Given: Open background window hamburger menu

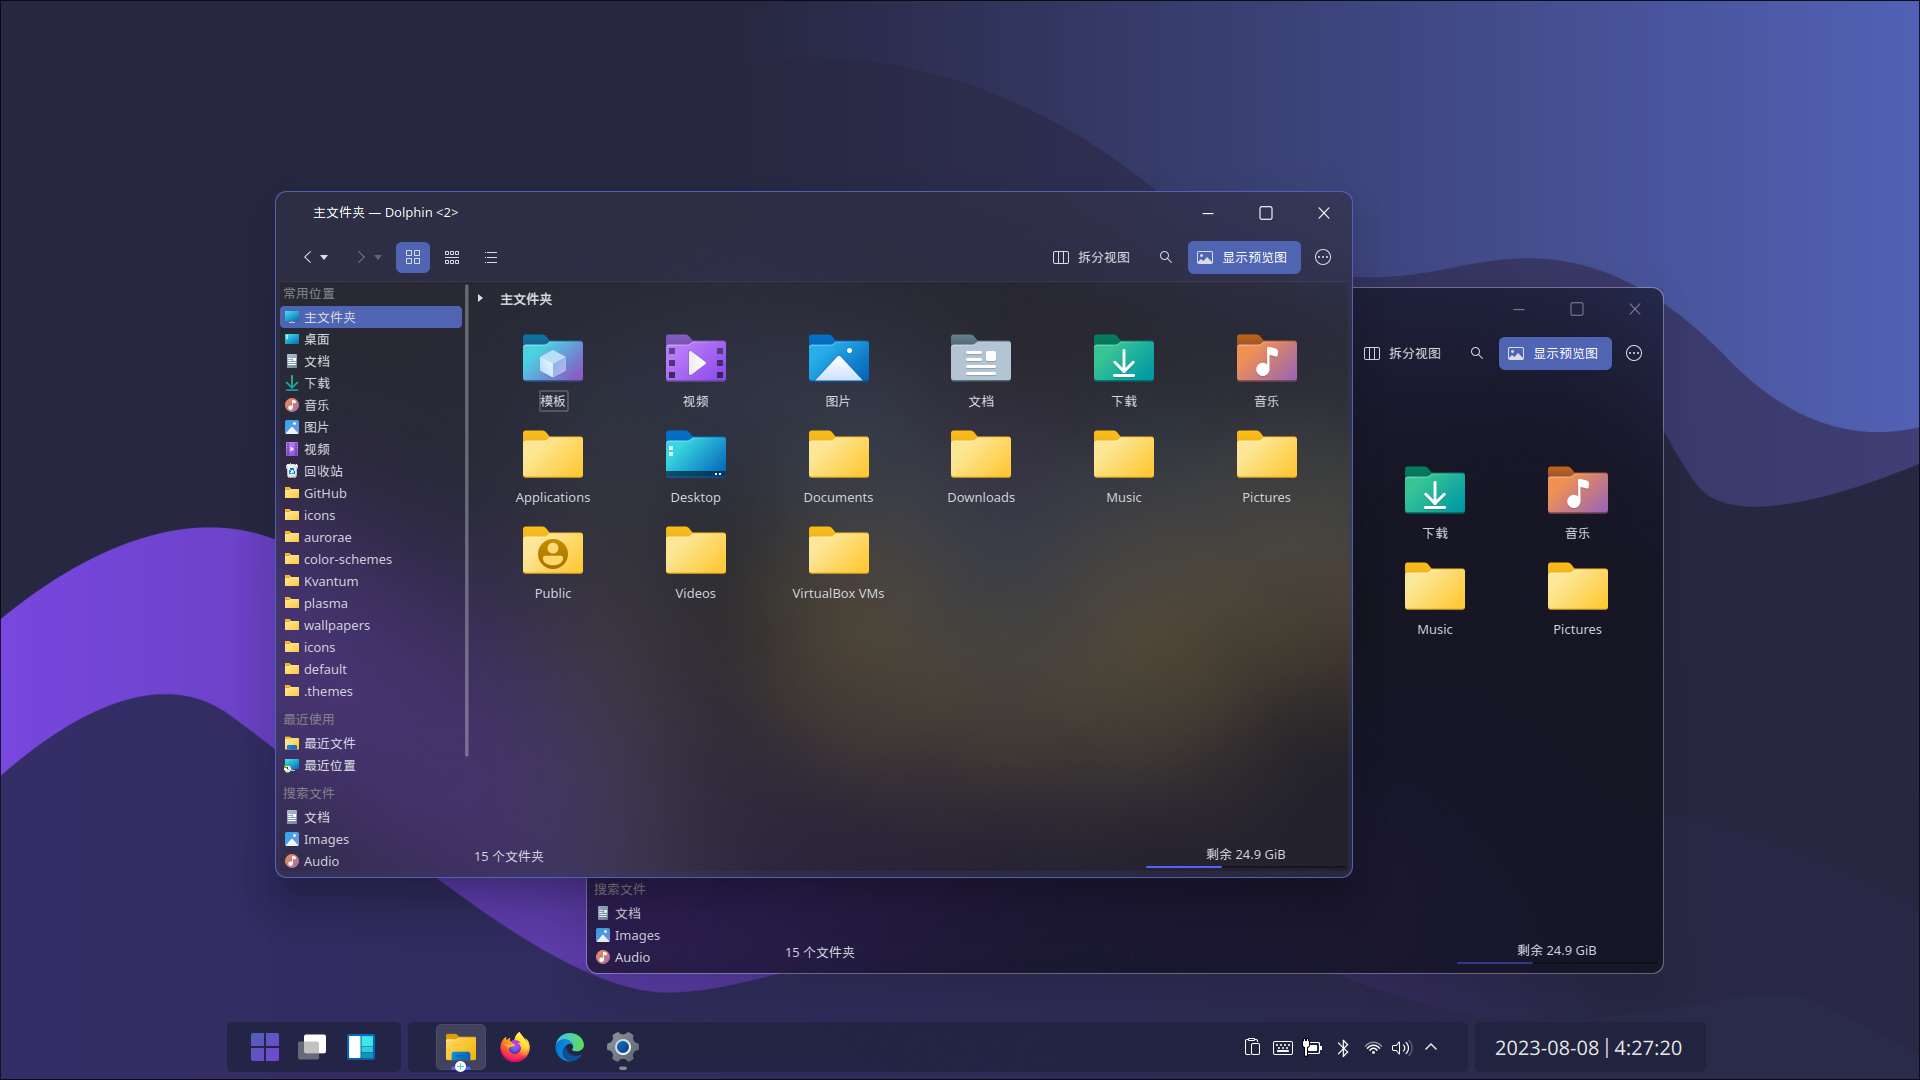Looking at the screenshot, I should point(1634,353).
